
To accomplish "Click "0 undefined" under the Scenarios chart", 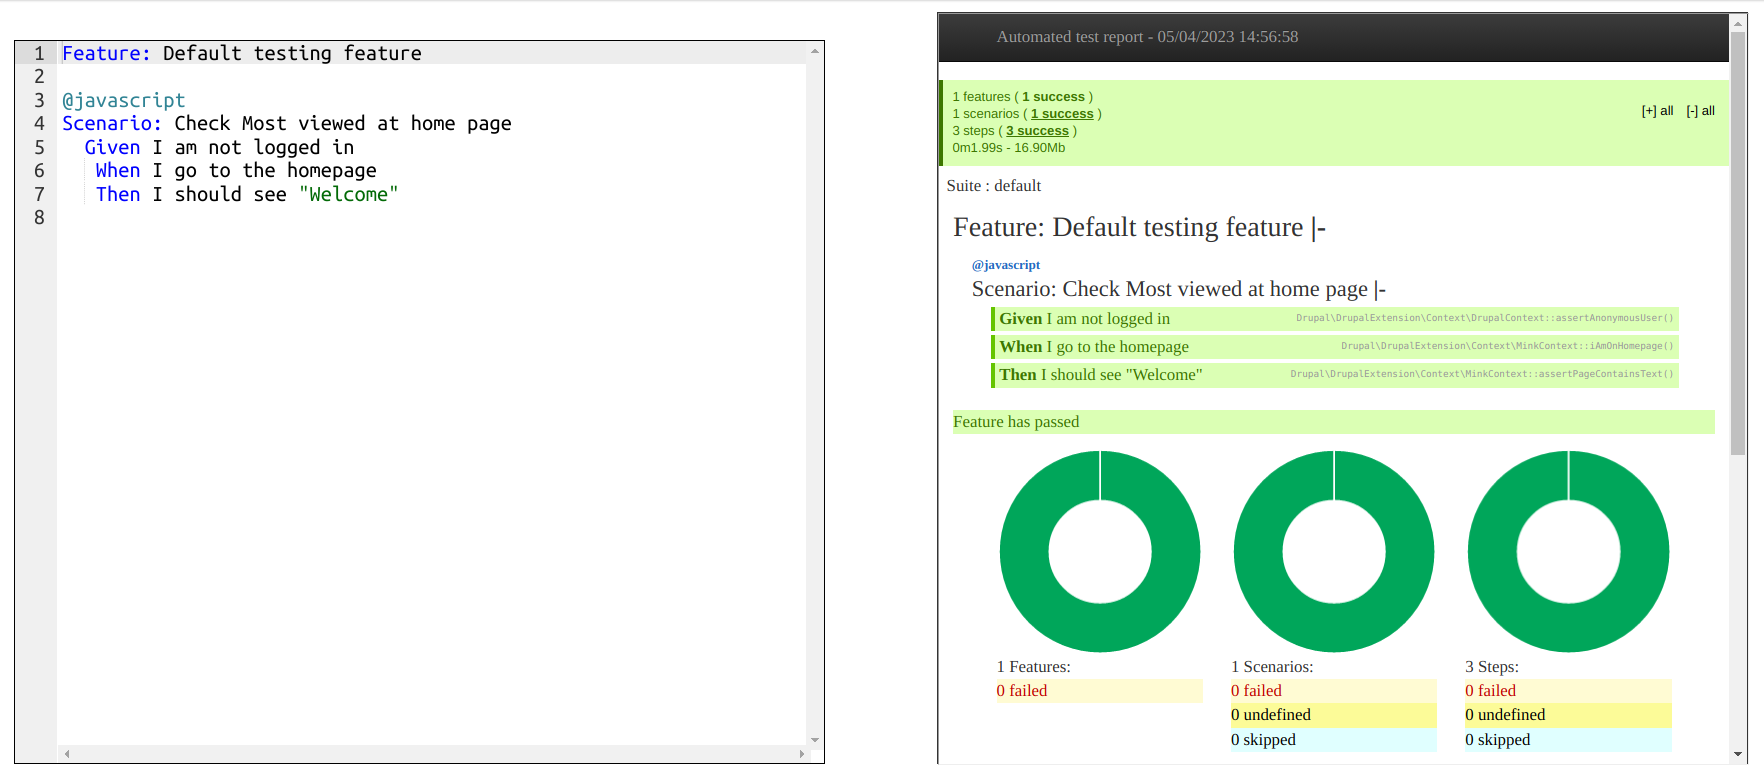I will click(1334, 715).
